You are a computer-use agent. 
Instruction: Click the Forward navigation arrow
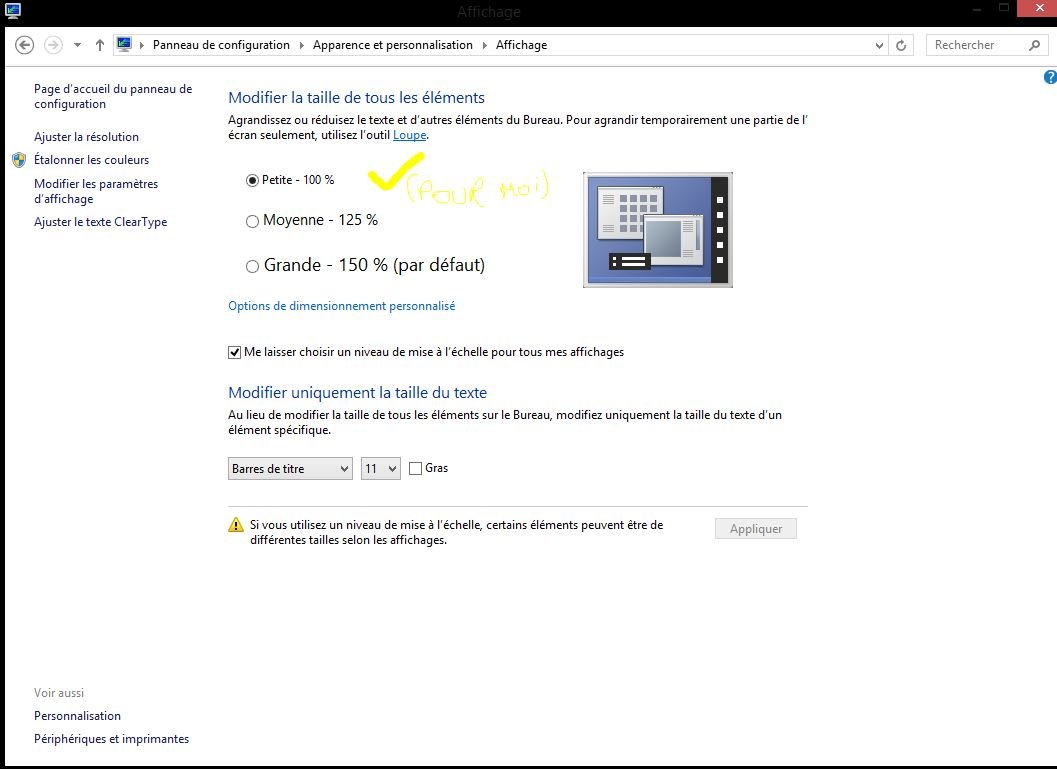[x=53, y=45]
